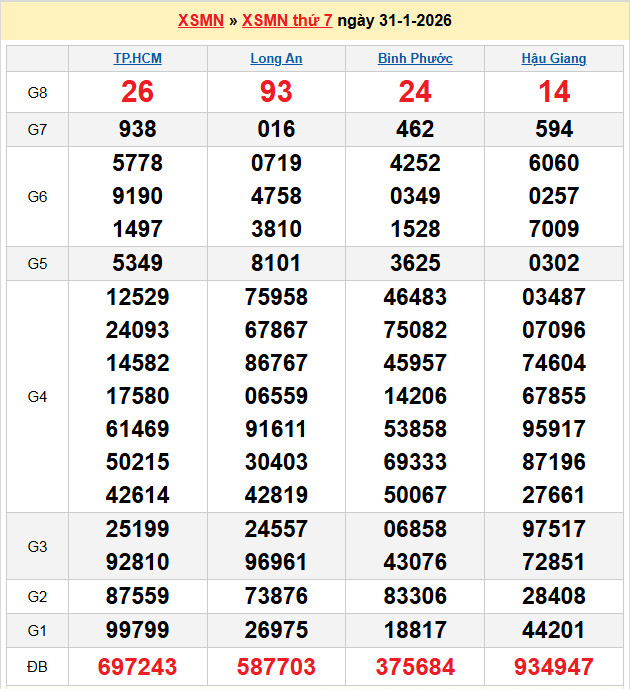Select the G7 prize number 594
Viewport: 630px width, 689px height.
point(554,129)
